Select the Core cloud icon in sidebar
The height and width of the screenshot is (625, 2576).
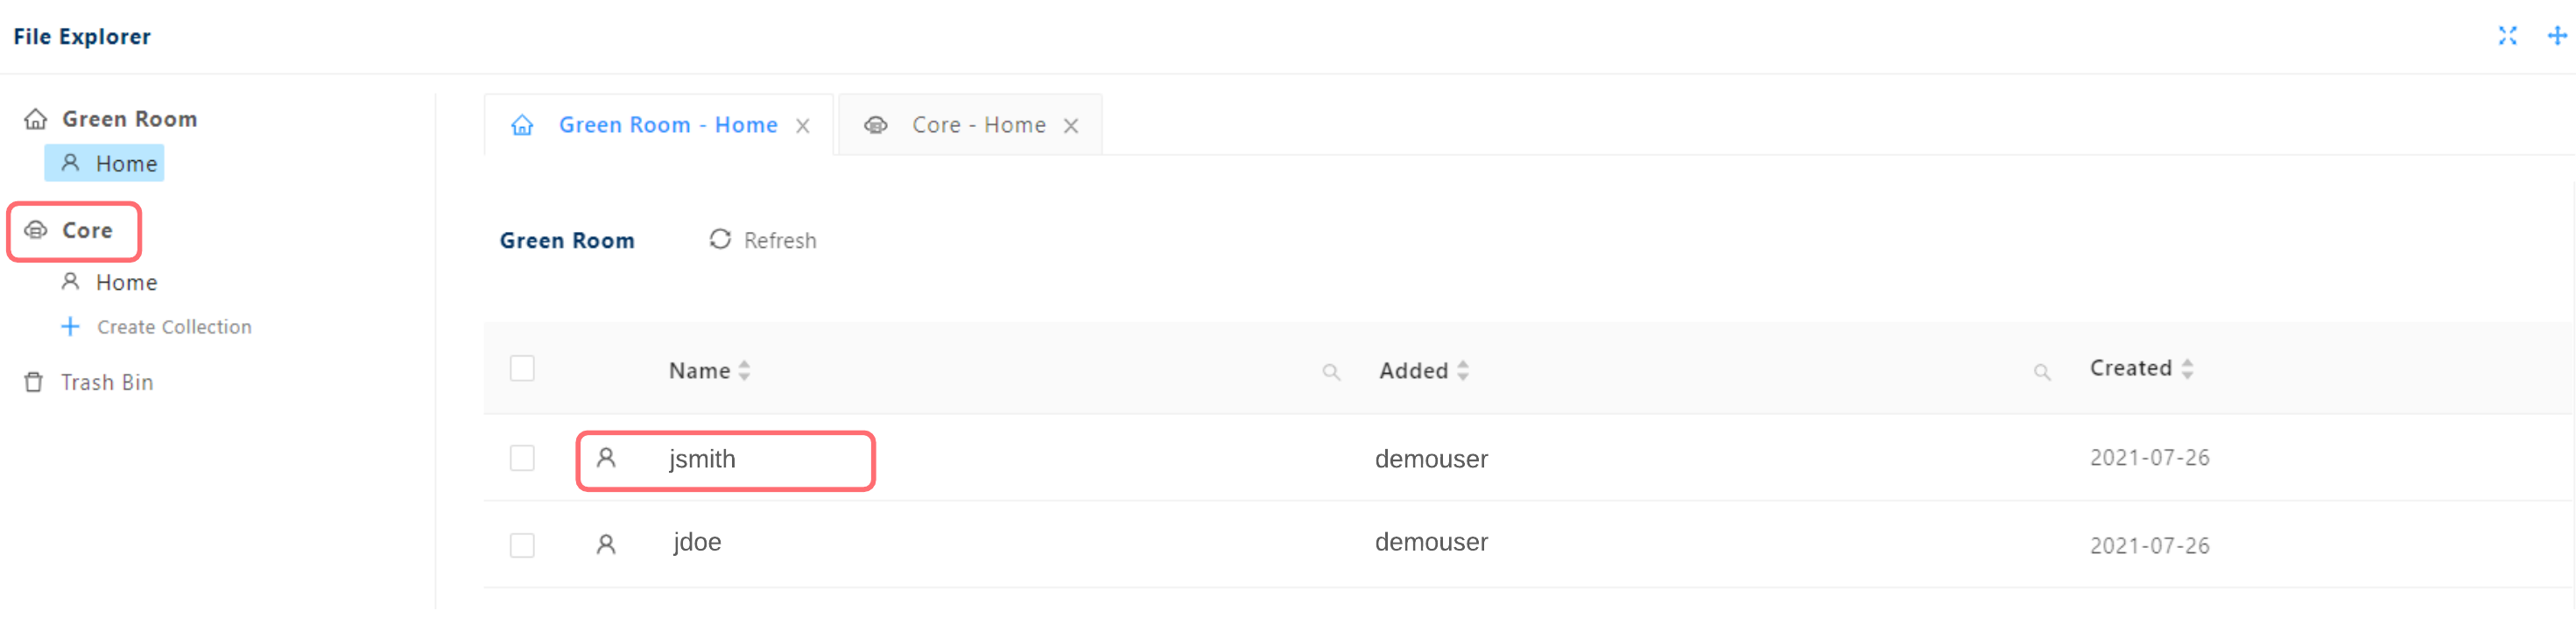36,231
